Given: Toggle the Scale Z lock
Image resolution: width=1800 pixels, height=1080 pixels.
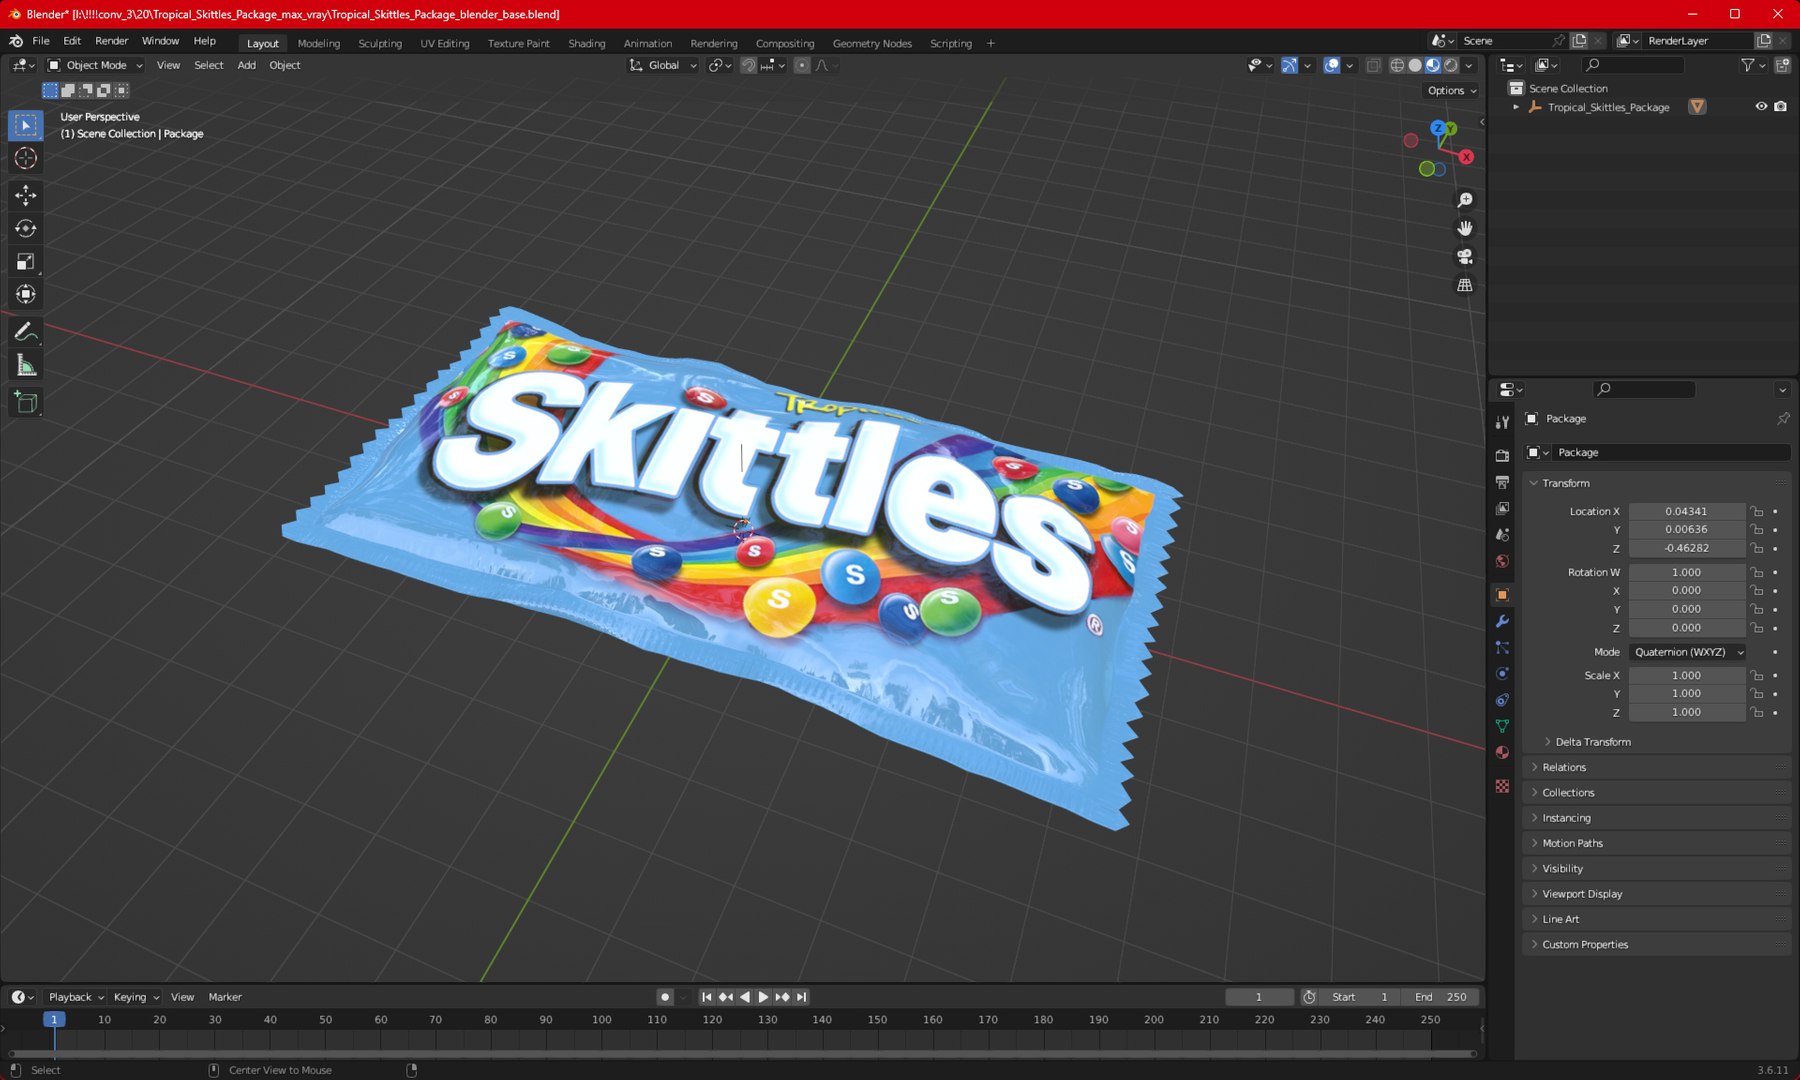Looking at the screenshot, I should [1757, 712].
